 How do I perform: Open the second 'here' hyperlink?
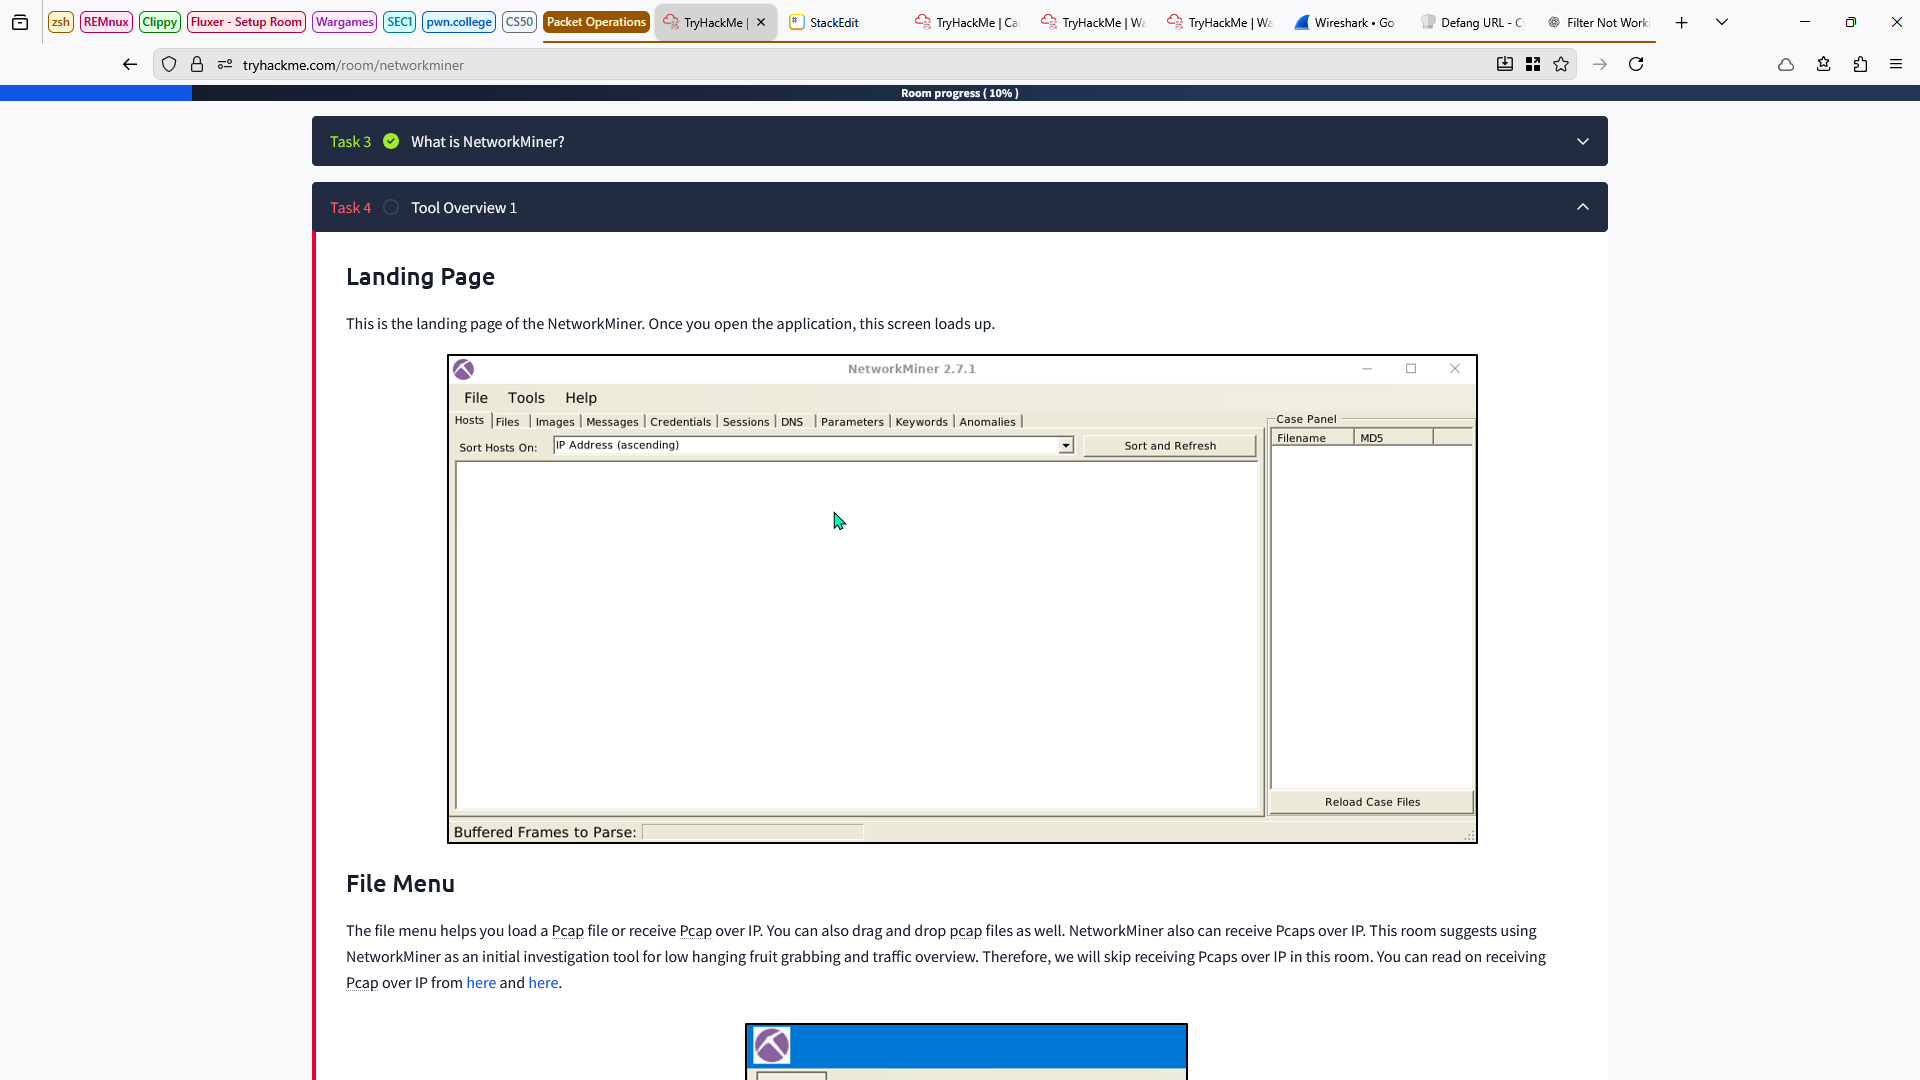point(543,983)
